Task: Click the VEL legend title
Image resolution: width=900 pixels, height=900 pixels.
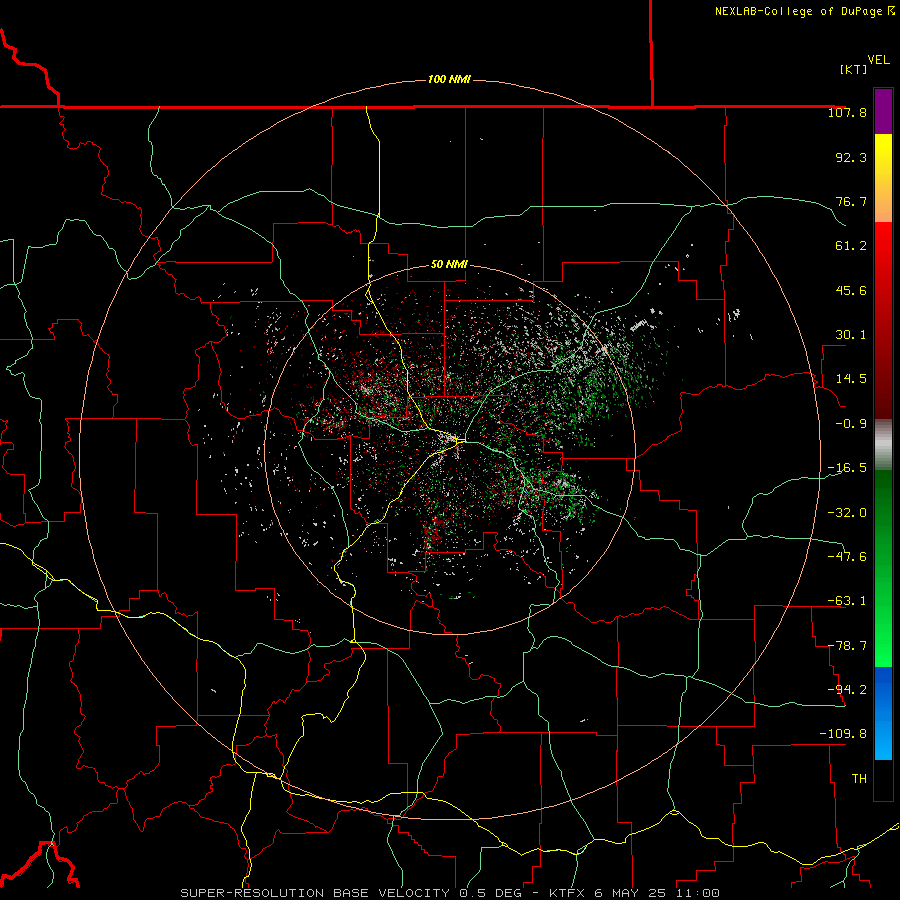Action: pyautogui.click(x=878, y=60)
